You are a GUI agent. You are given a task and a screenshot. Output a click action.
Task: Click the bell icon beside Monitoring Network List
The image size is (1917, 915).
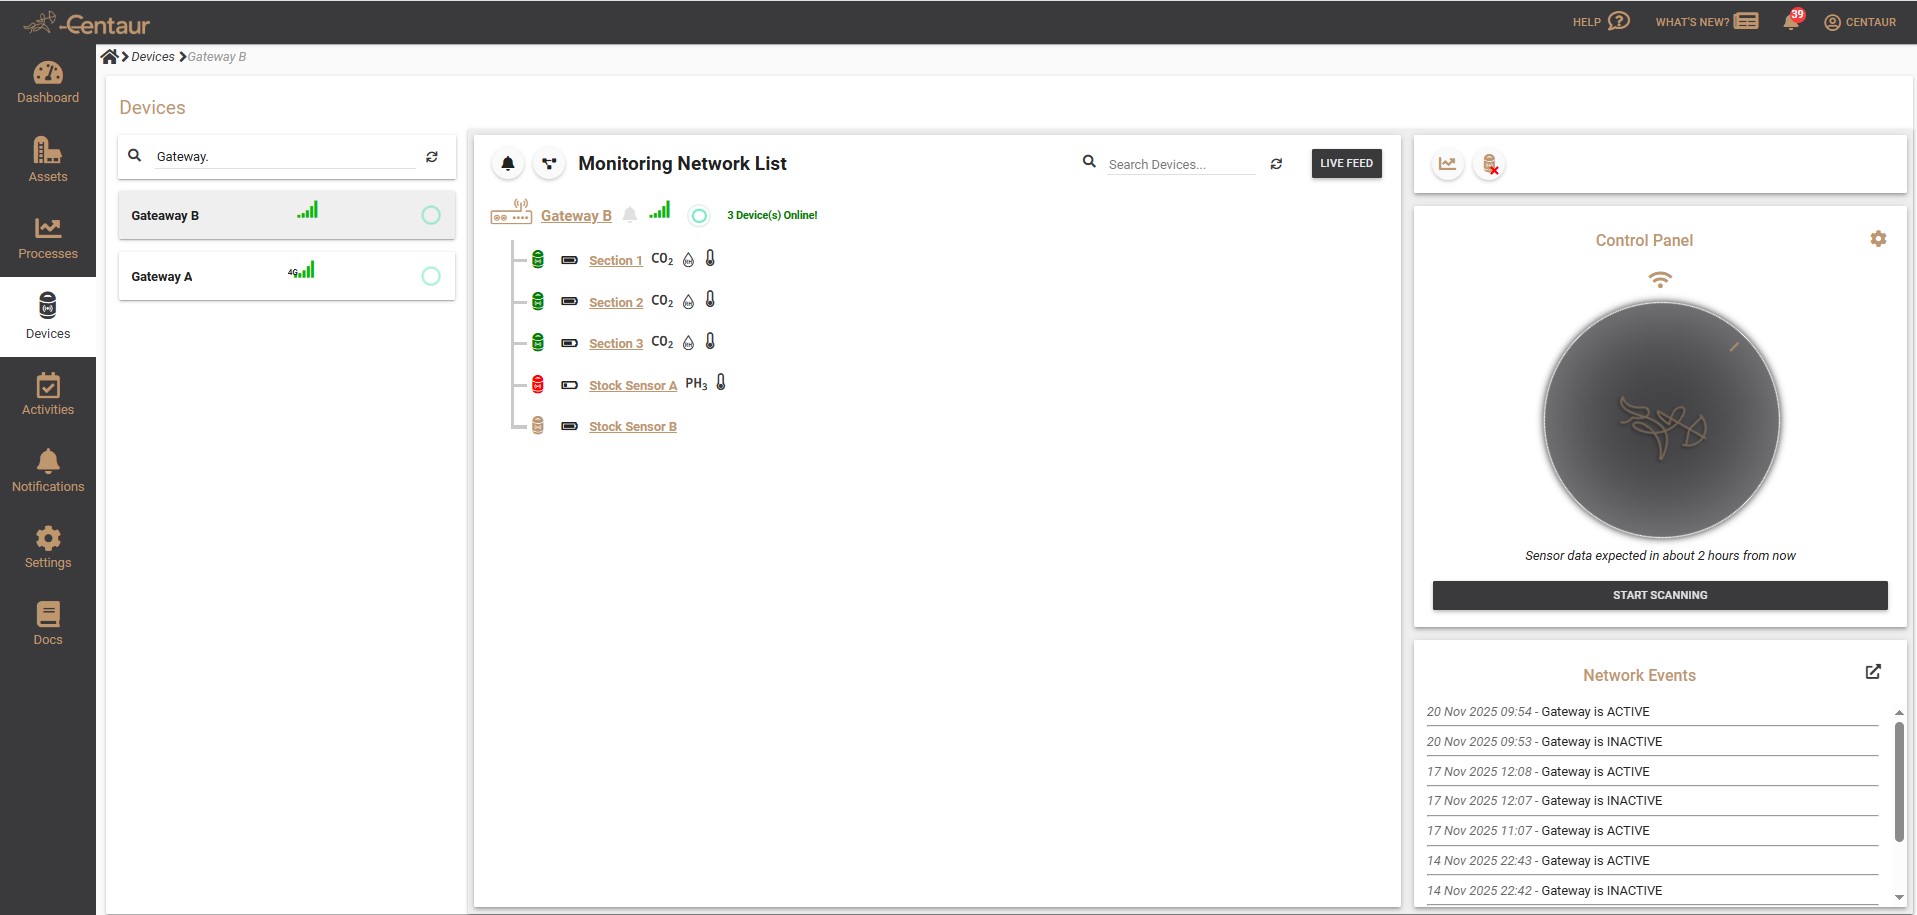pos(507,163)
